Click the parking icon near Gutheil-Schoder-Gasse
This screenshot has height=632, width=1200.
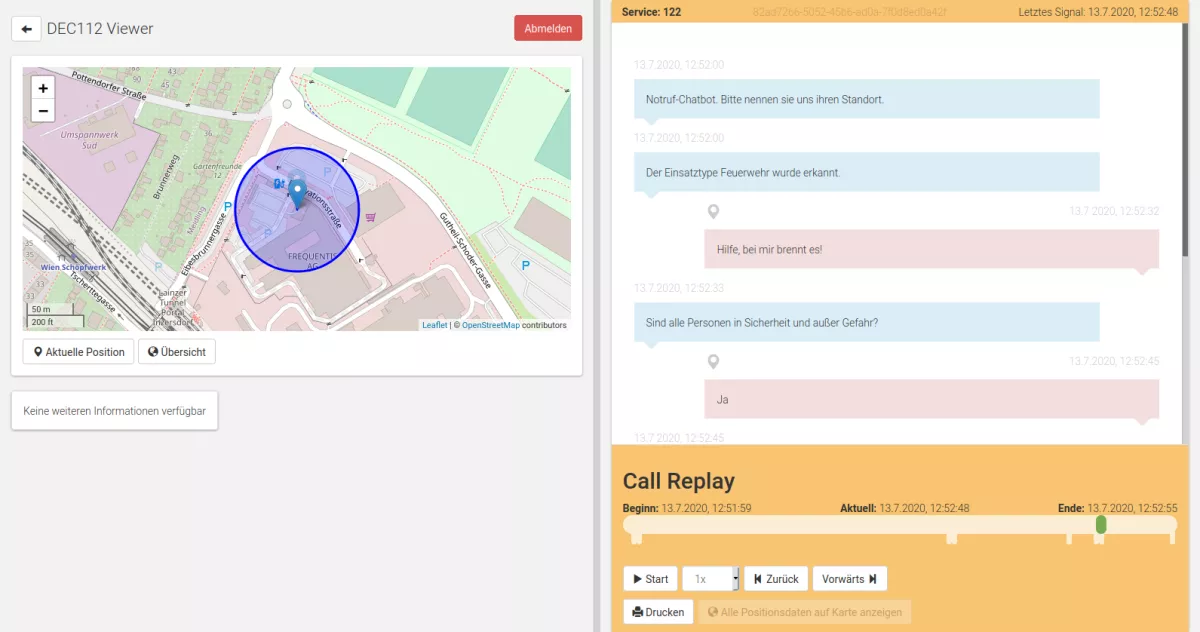pyautogui.click(x=526, y=265)
